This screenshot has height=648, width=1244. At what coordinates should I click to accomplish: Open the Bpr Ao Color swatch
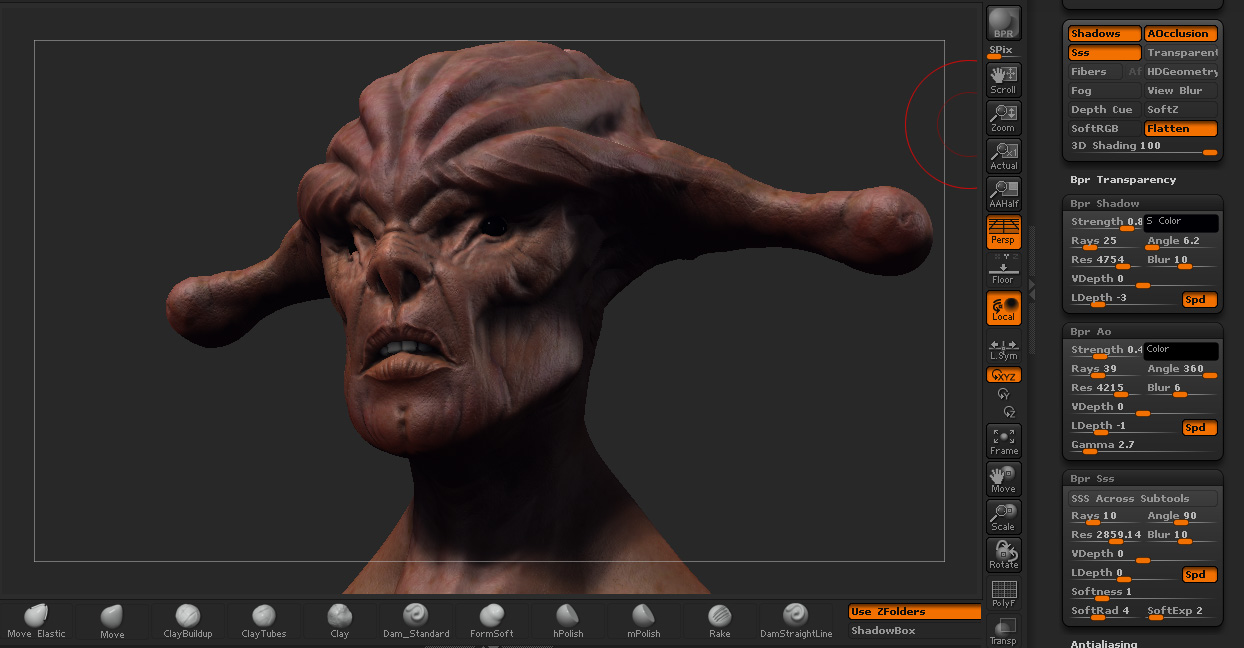tap(1181, 351)
